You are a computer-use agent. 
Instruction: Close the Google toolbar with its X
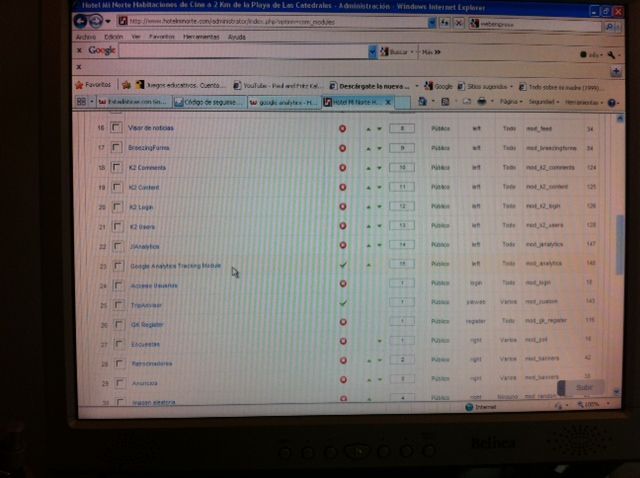(x=80, y=50)
